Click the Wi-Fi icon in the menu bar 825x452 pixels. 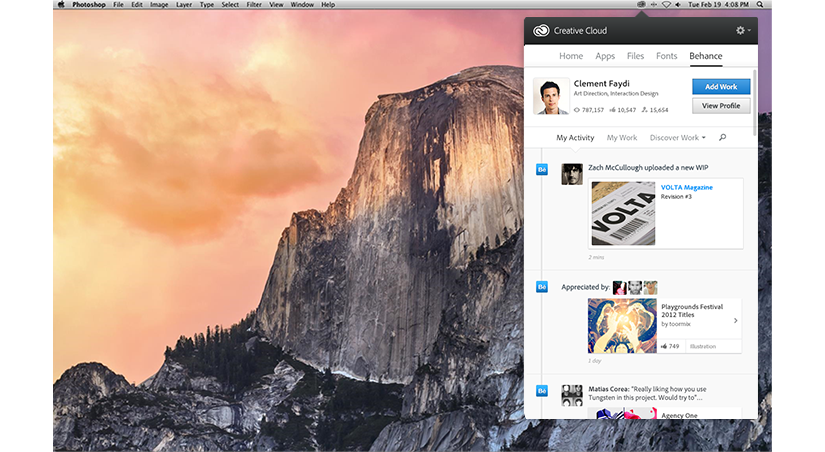pos(666,4)
